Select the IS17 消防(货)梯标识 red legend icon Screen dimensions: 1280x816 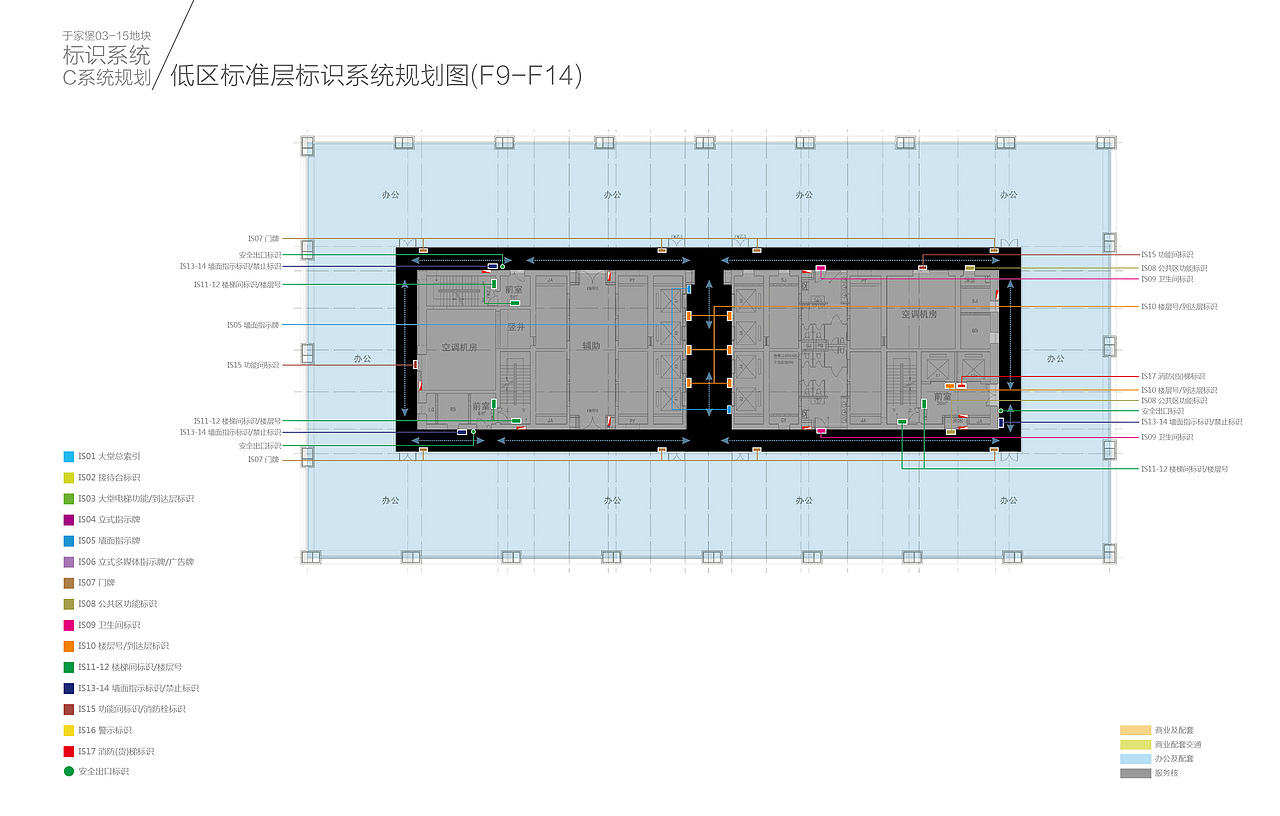pyautogui.click(x=68, y=751)
